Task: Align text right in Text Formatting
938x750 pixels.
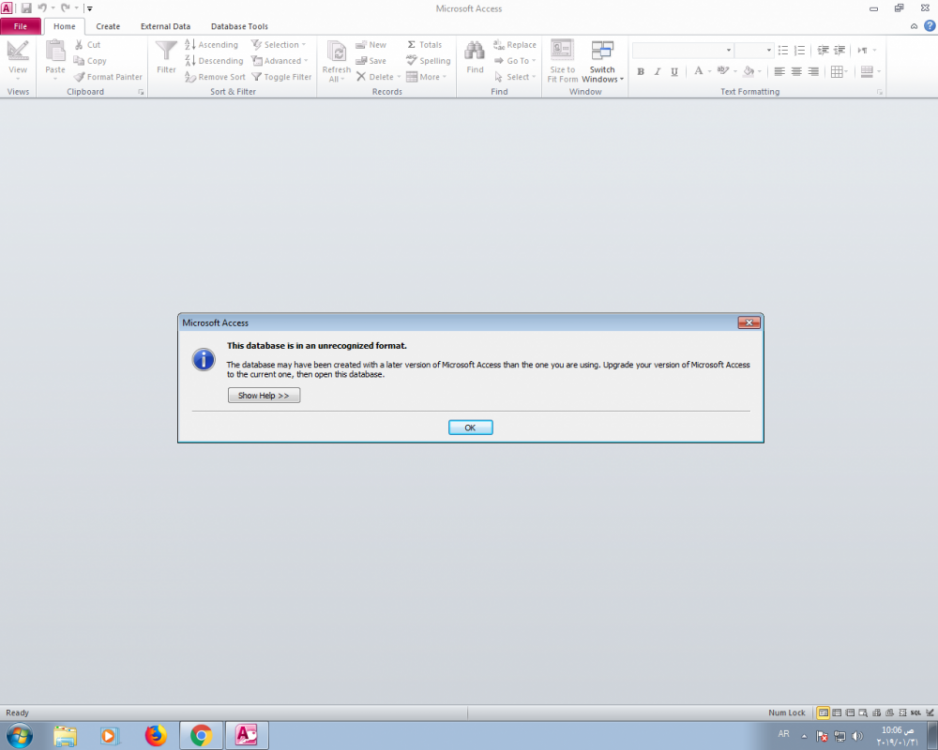Action: click(x=813, y=71)
